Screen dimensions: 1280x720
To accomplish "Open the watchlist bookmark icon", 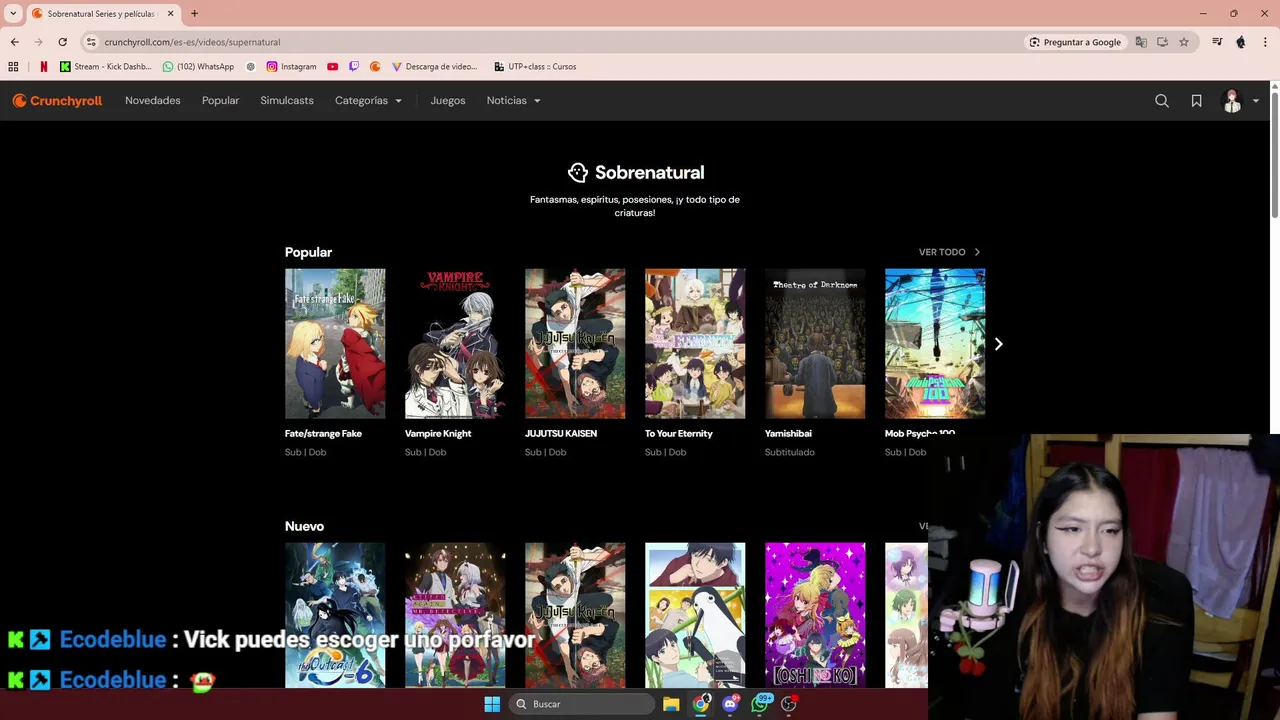I will click(x=1196, y=101).
